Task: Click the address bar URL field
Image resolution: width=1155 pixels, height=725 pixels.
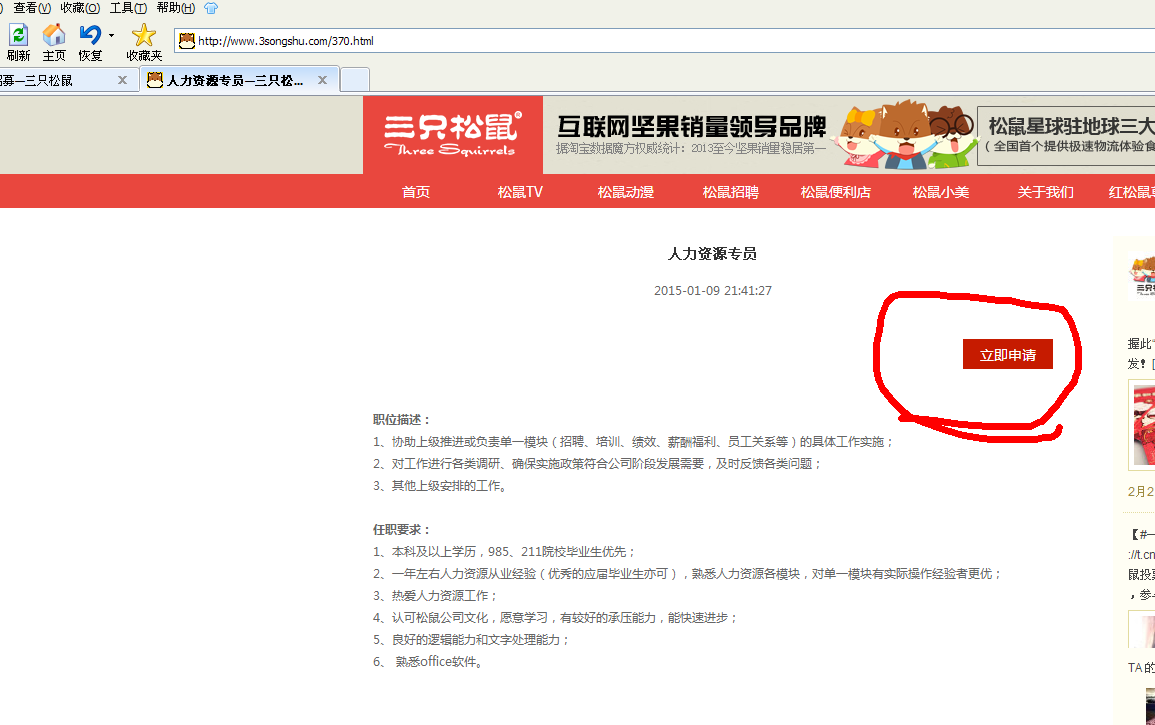Action: [x=663, y=41]
